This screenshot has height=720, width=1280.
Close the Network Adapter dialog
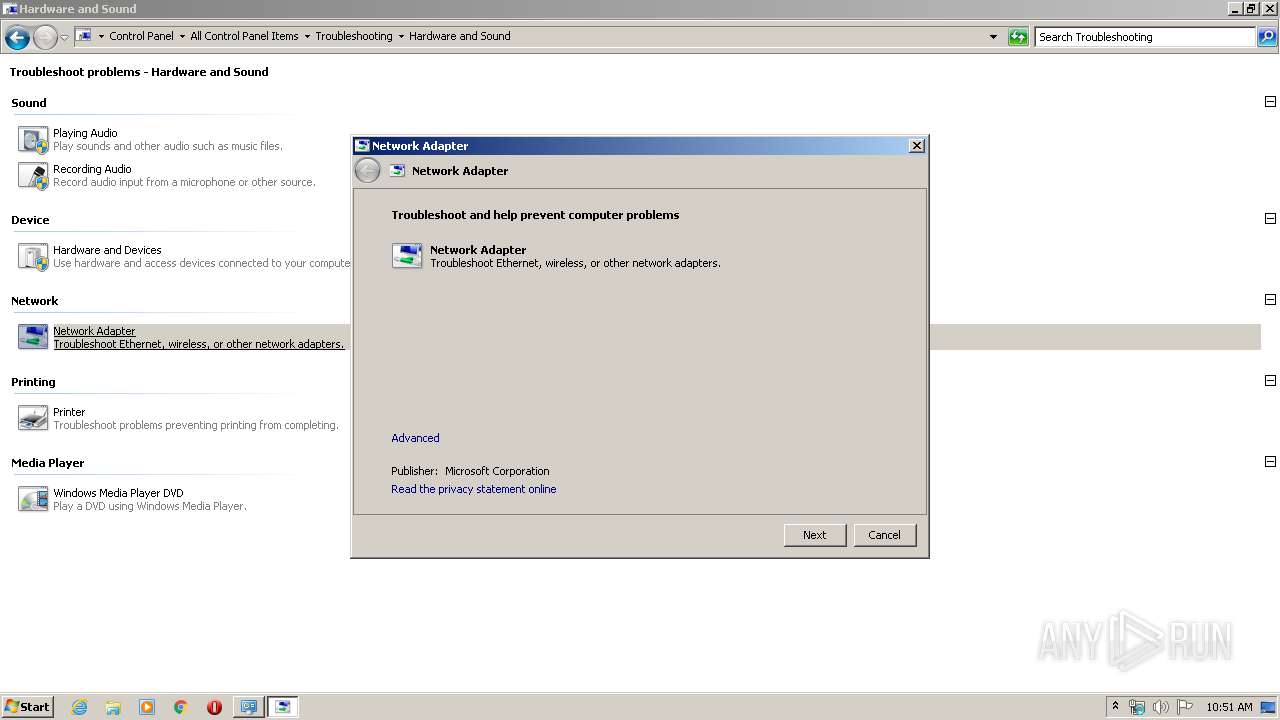(x=916, y=146)
